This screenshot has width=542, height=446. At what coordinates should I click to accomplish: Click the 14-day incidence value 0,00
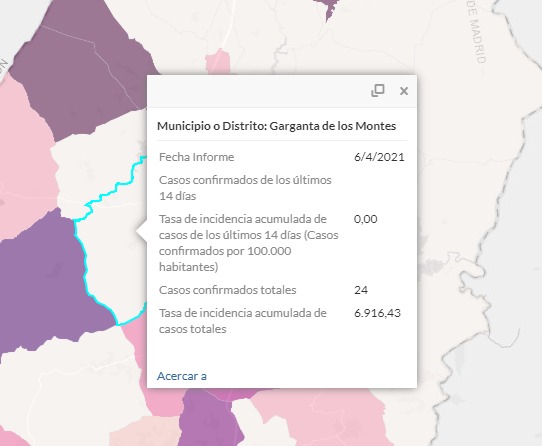[366, 219]
